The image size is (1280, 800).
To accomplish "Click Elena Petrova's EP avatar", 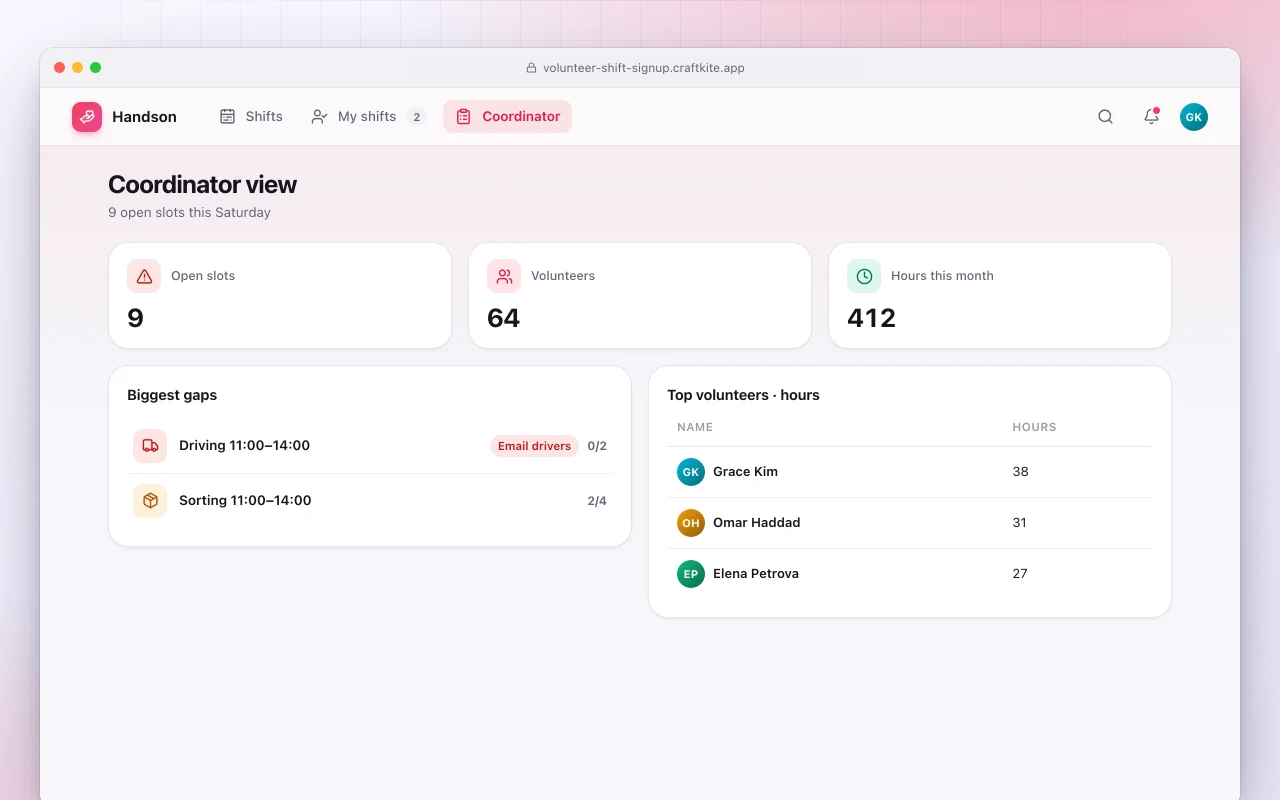I will tap(691, 574).
